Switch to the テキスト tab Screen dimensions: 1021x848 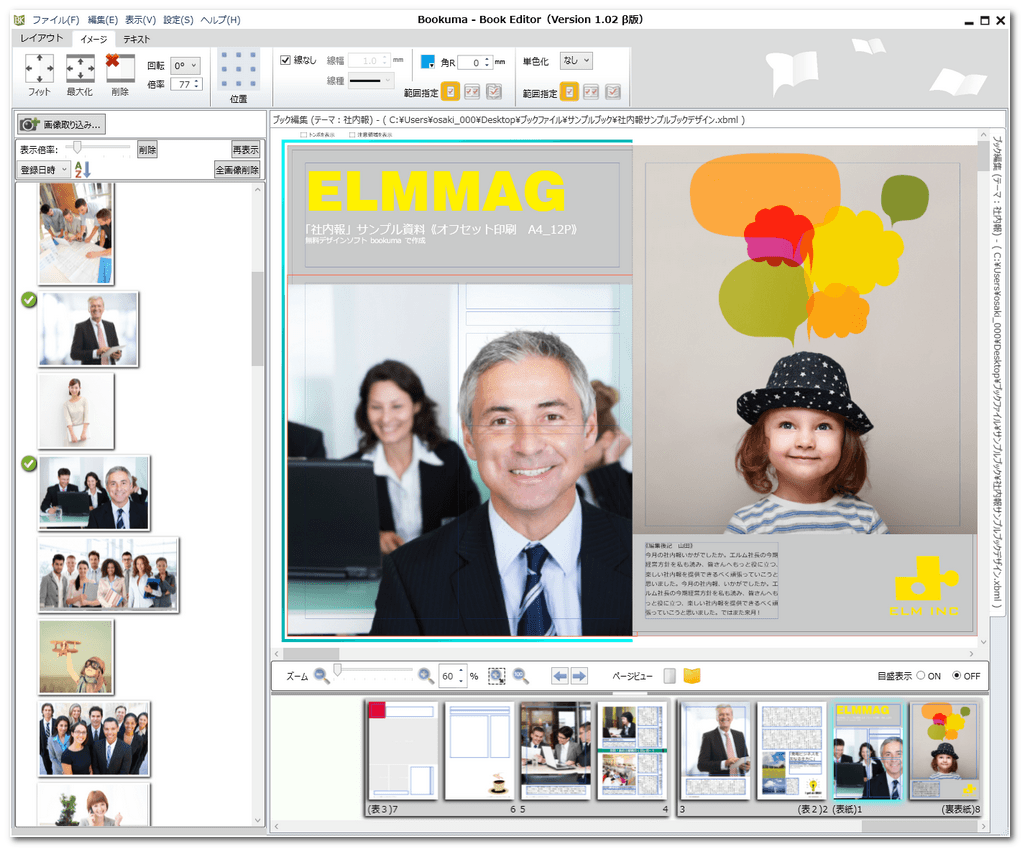pos(137,39)
